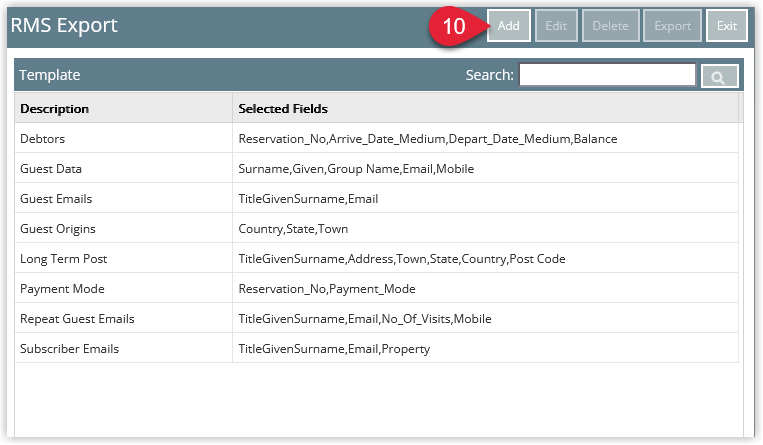Viewport: 763px width, 445px height.
Task: Select the Guest Data template row
Action: coord(376,168)
